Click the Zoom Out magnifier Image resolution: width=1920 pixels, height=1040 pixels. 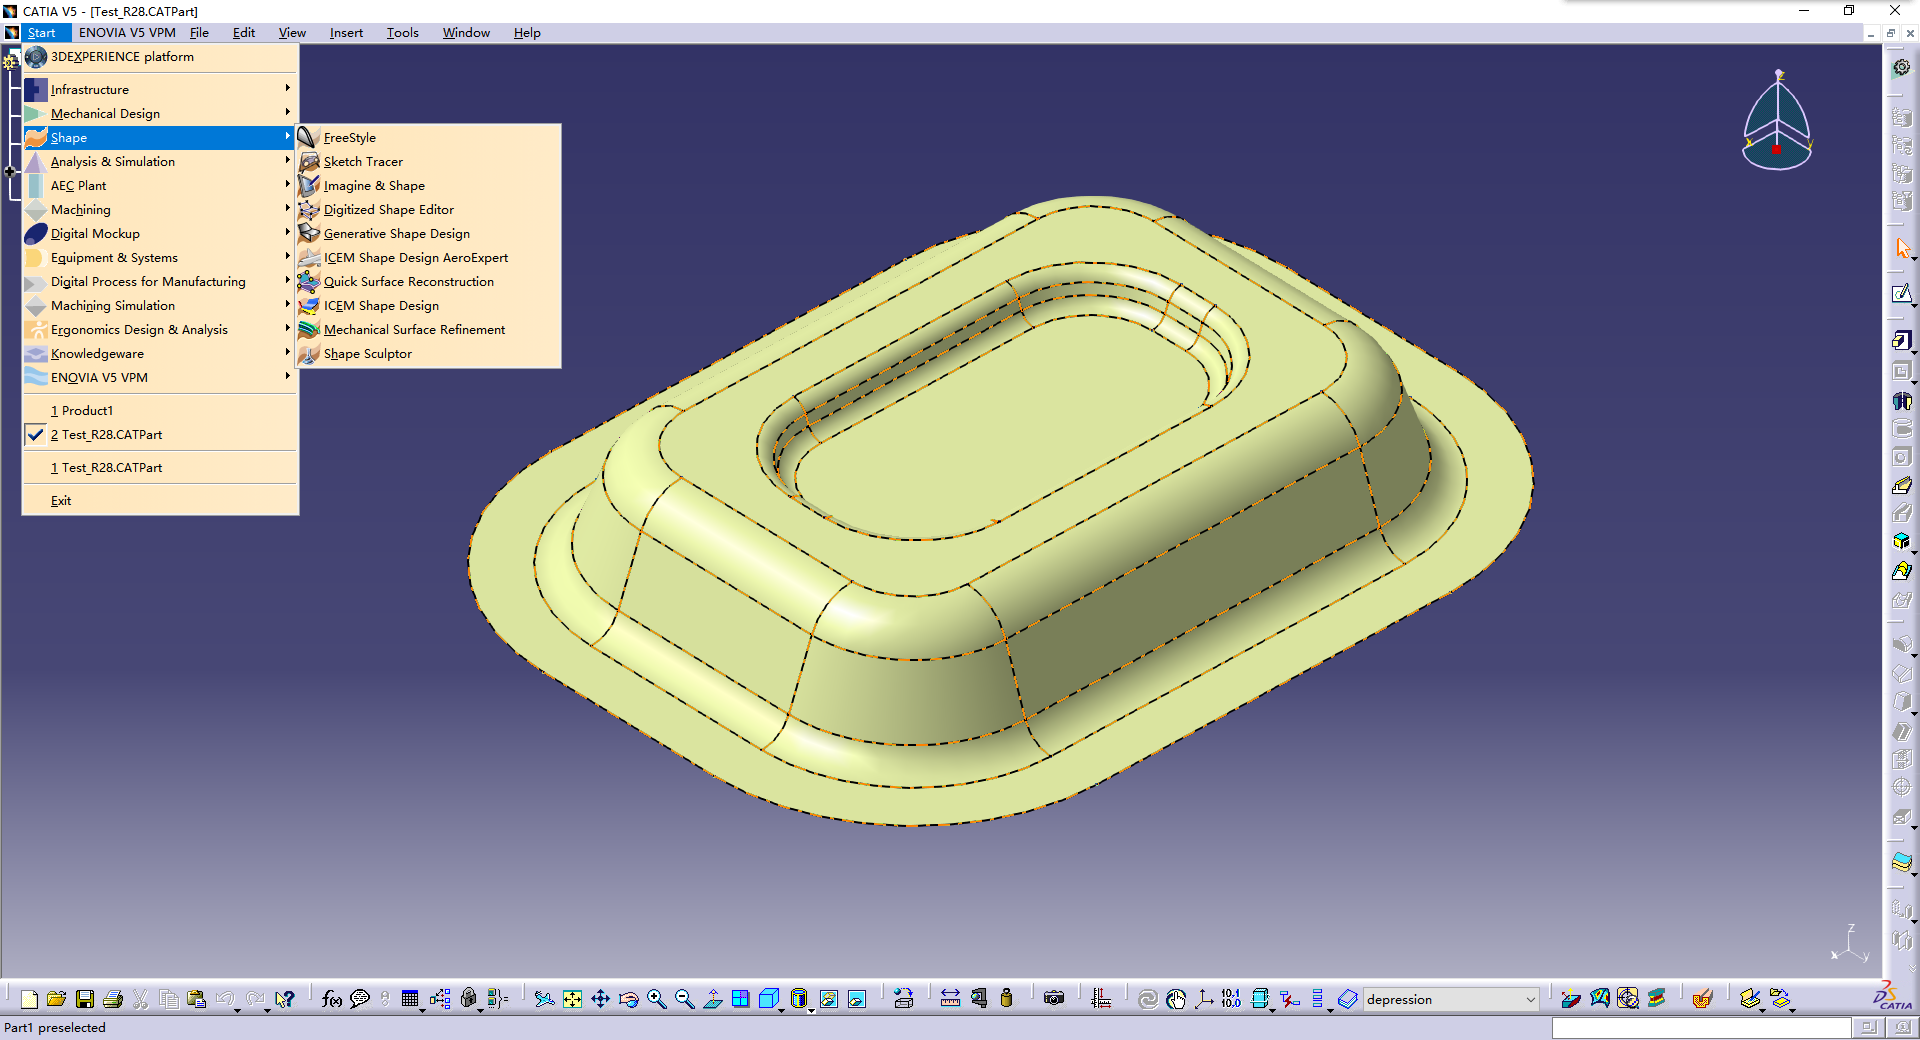coord(685,999)
